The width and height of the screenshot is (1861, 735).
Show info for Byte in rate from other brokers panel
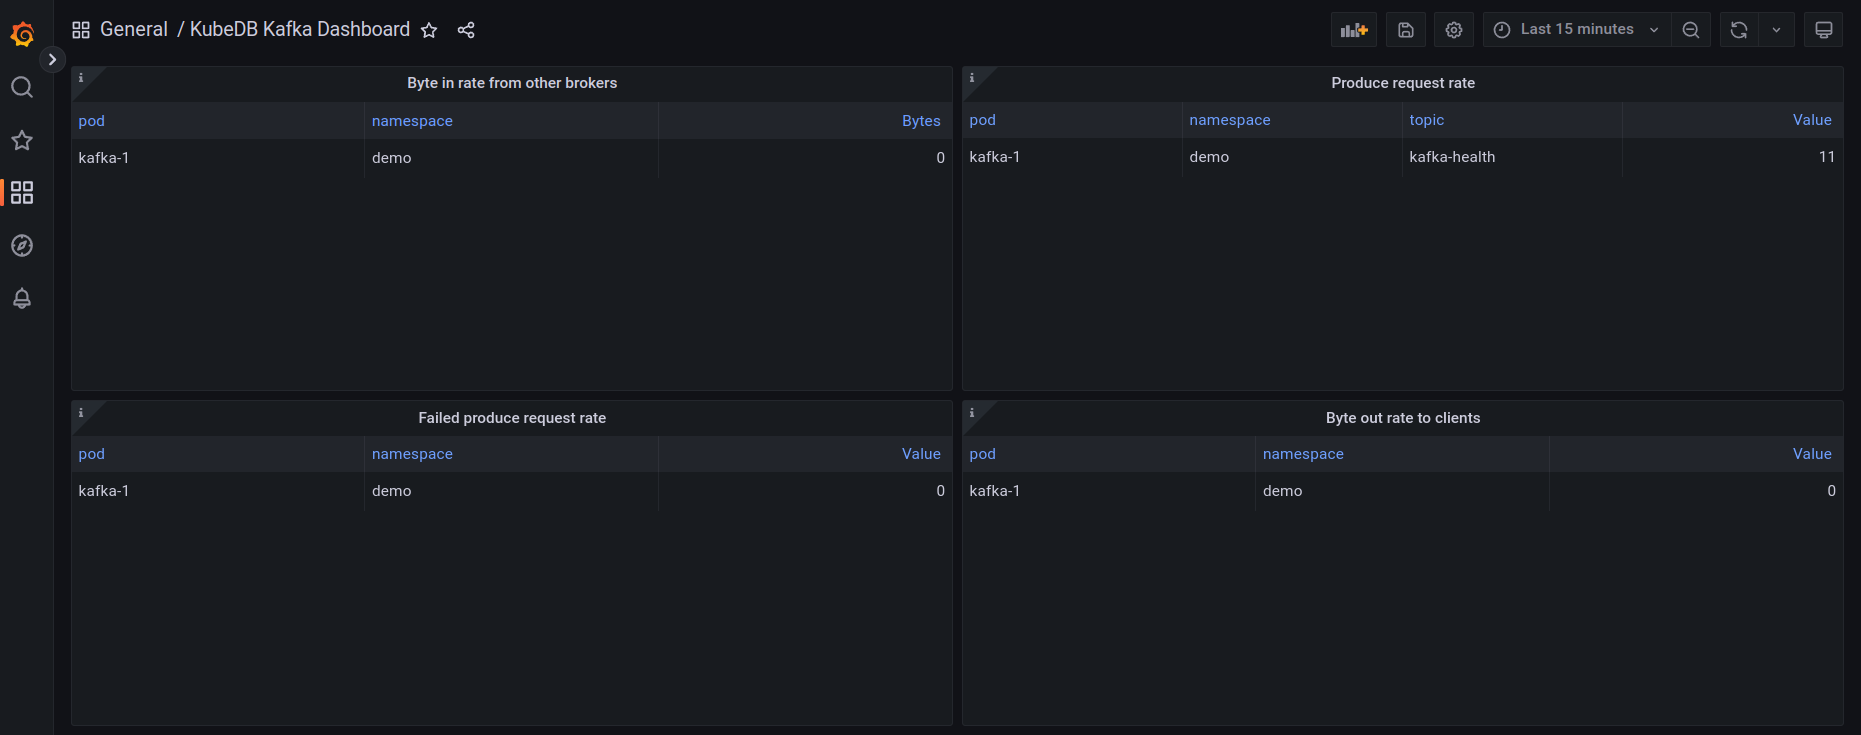pyautogui.click(x=81, y=78)
